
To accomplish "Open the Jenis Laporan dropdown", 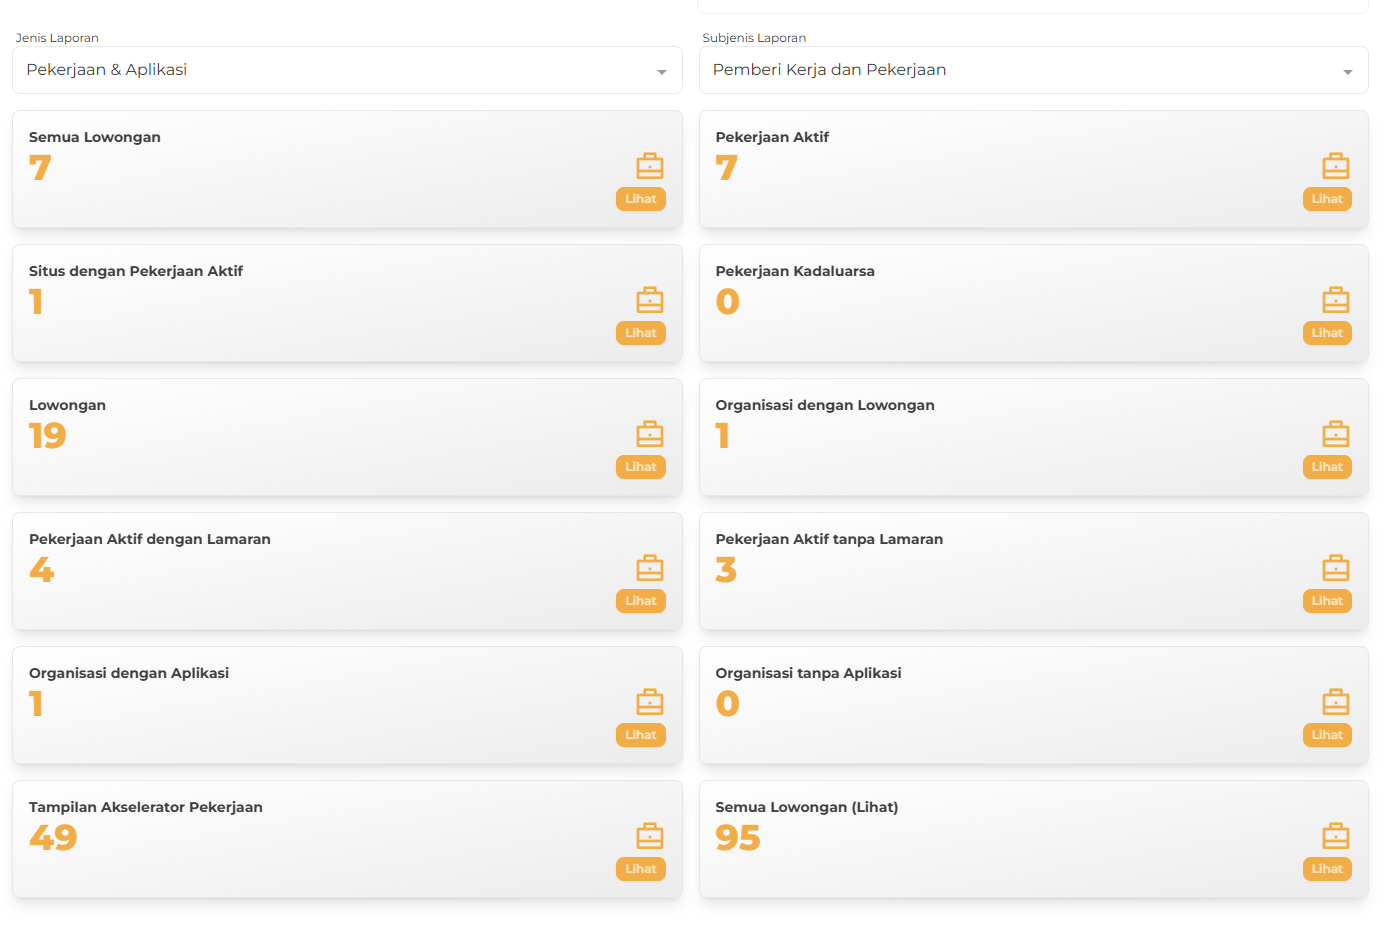I will 347,70.
